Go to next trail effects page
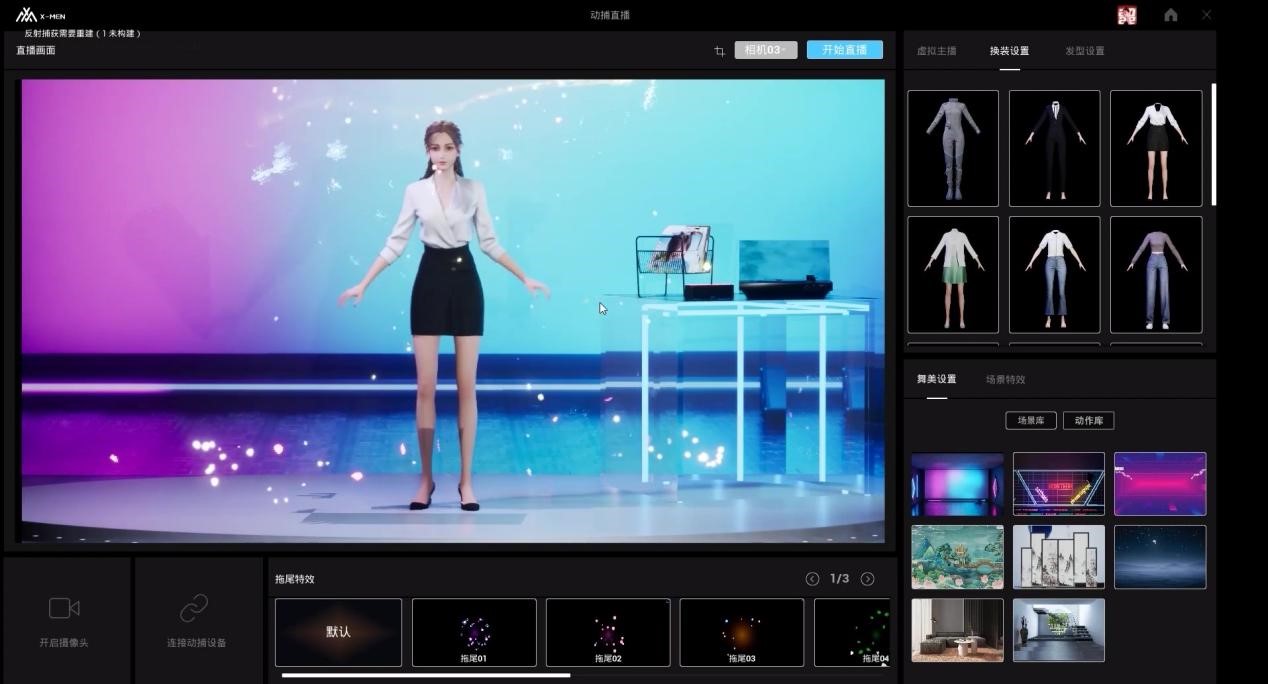Screen dimensions: 1268x684 click(x=867, y=579)
